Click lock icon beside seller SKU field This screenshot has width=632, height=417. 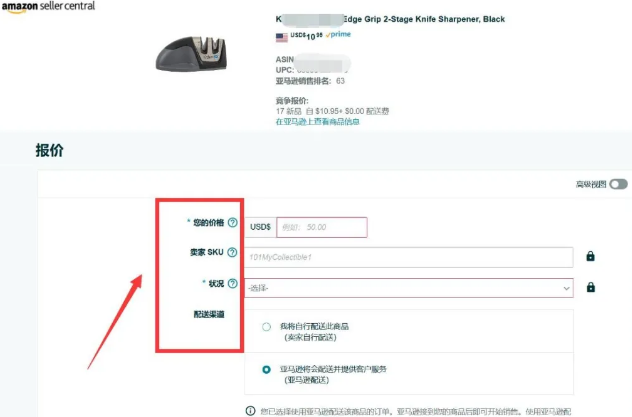pos(590,256)
